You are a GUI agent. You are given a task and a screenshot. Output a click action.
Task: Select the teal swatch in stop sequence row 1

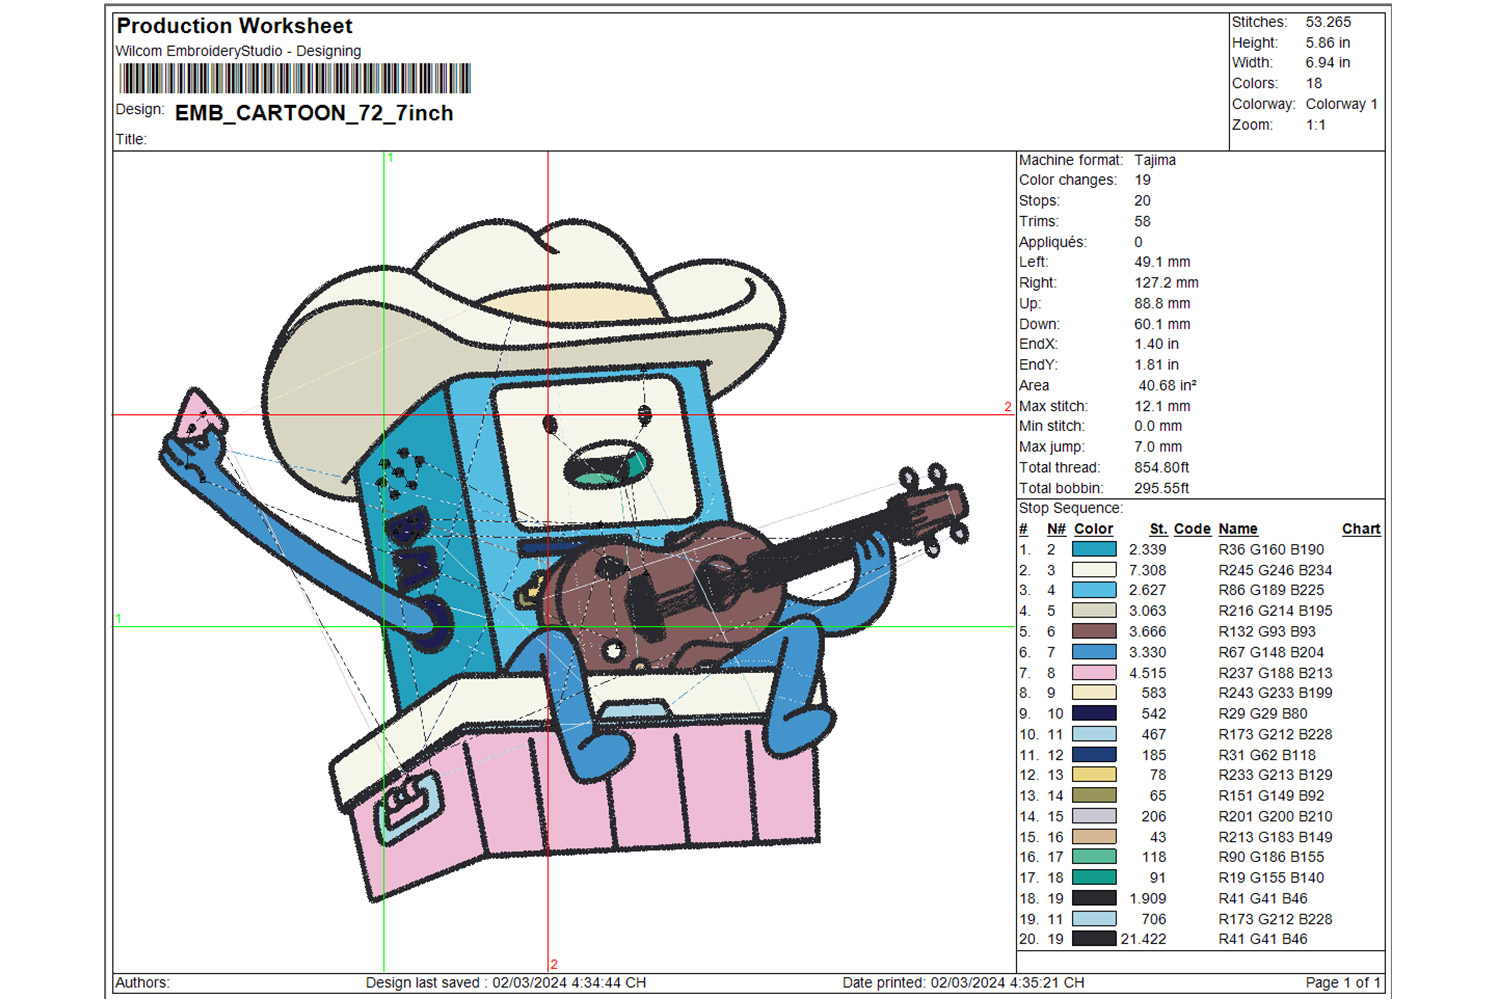[1093, 549]
